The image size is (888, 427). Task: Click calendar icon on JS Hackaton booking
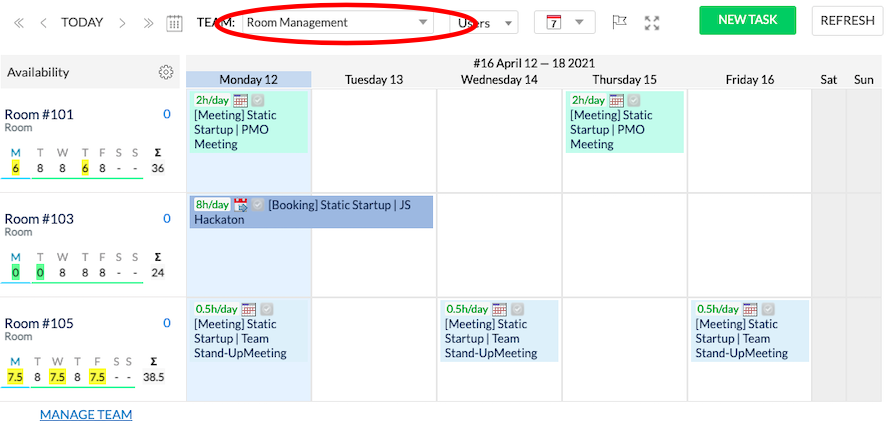[240, 205]
